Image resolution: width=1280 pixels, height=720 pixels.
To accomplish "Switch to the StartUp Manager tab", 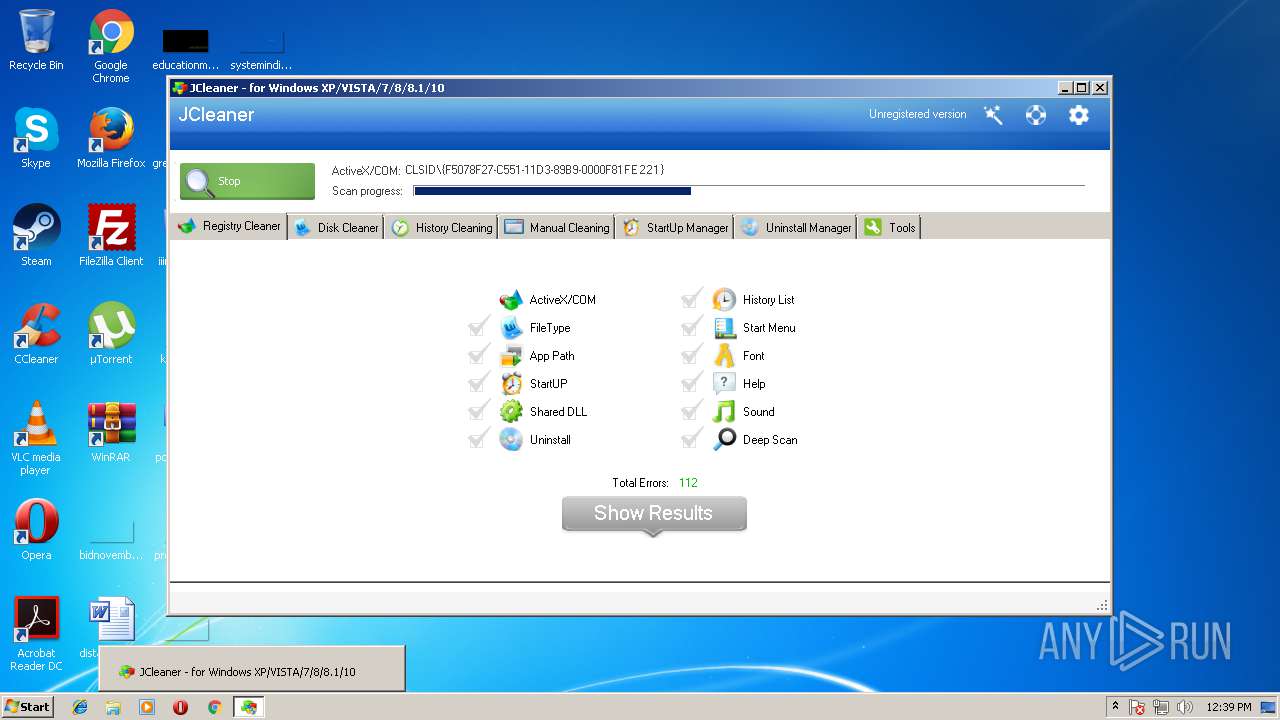I will [x=675, y=228].
